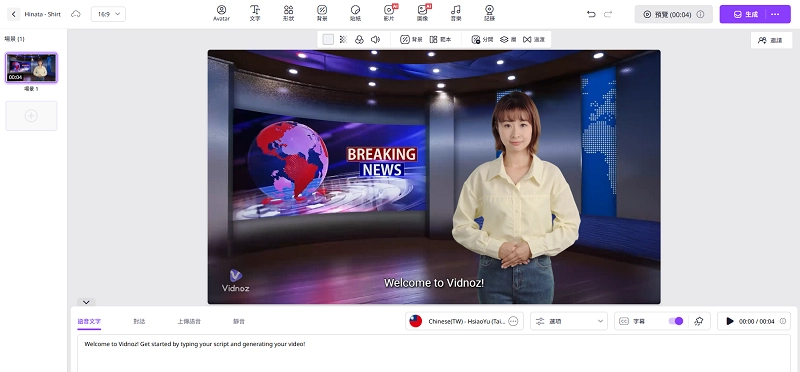Pick the white background color swatch
The height and width of the screenshot is (372, 800).
(328, 39)
